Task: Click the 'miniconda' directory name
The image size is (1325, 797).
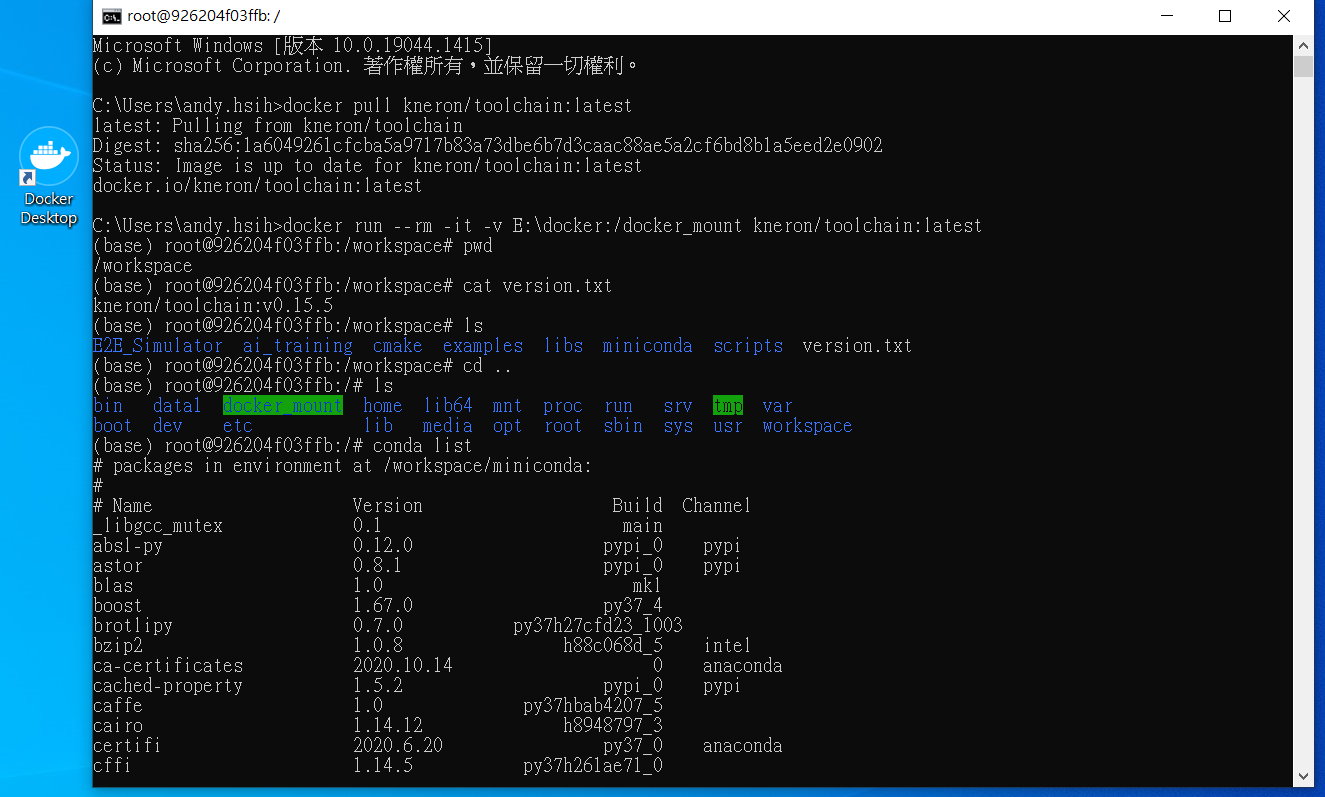Action: 648,345
